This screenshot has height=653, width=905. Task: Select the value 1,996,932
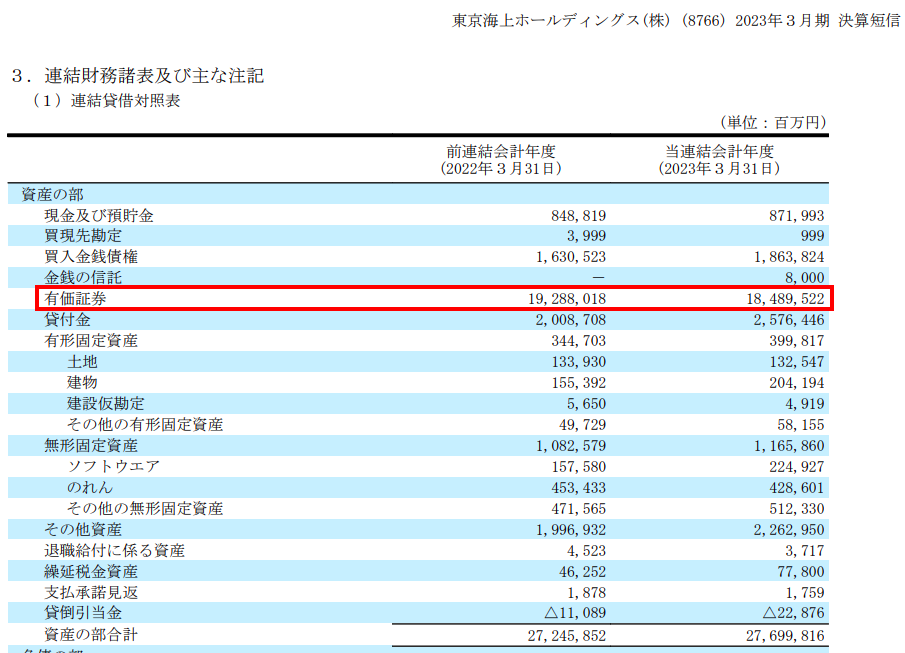(571, 530)
